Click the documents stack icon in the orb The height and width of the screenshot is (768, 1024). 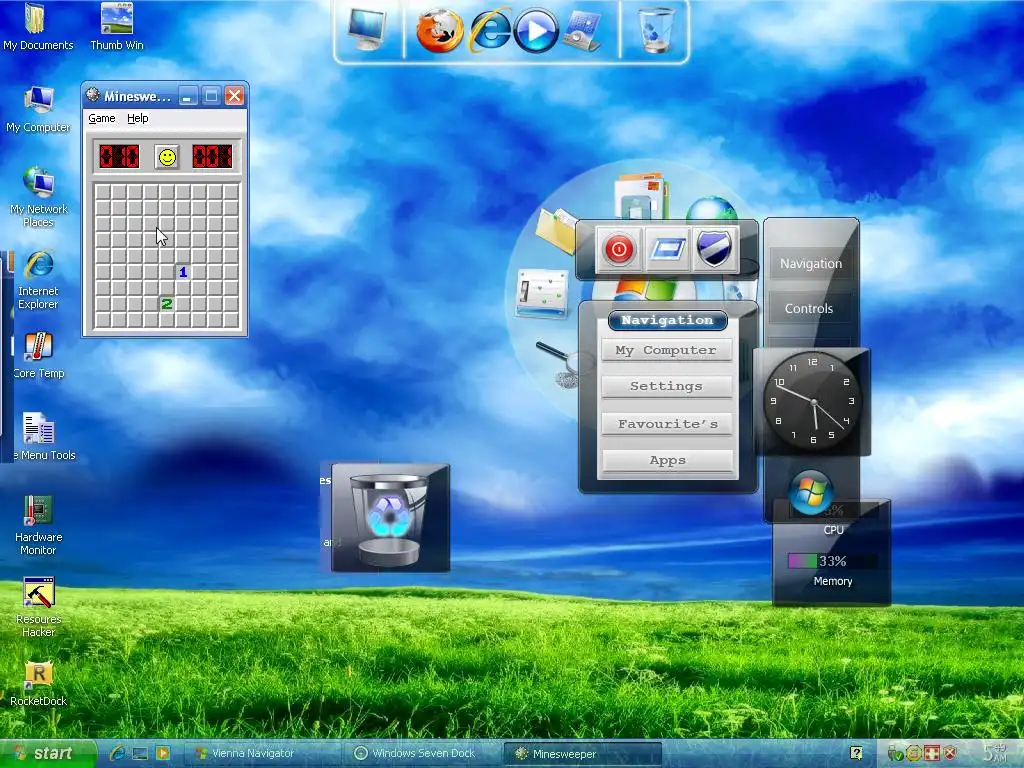pos(641,195)
